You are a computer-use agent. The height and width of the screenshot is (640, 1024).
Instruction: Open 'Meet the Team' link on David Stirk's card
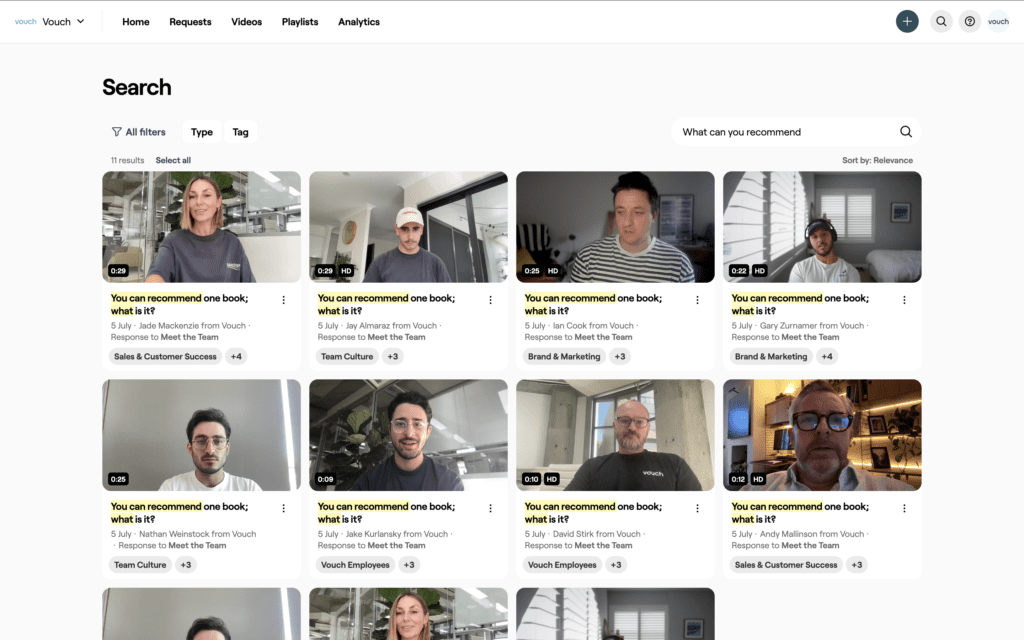tap(603, 545)
